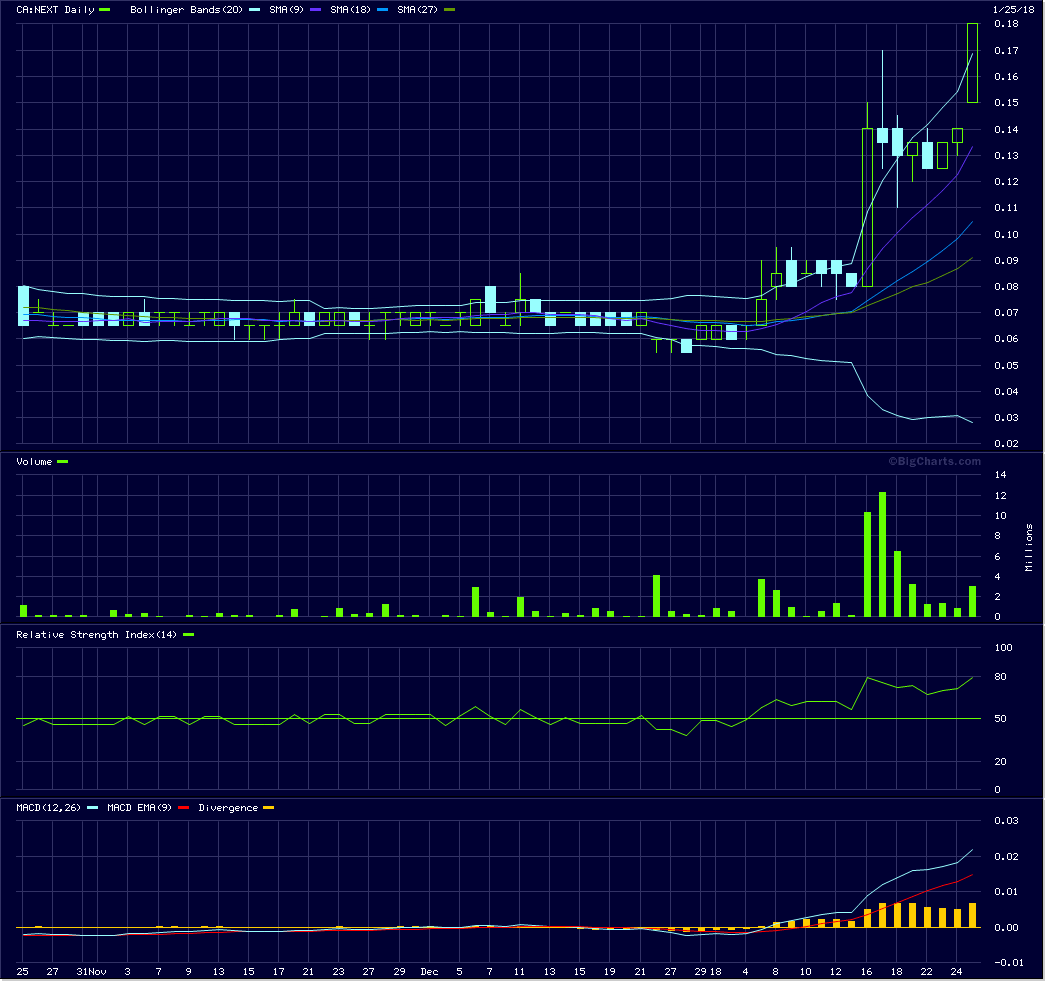Click the green swatch beside CA:NEXT Daily
Viewport: 1045px width, 981px height.
pyautogui.click(x=105, y=10)
